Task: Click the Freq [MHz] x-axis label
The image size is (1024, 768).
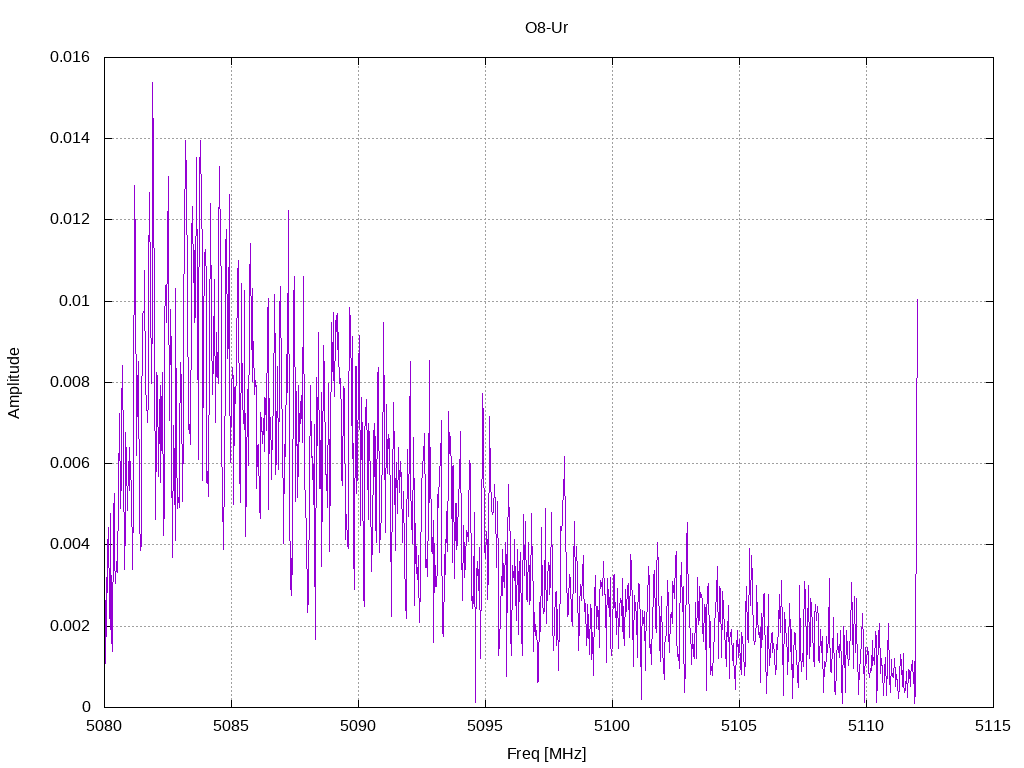Action: point(547,754)
